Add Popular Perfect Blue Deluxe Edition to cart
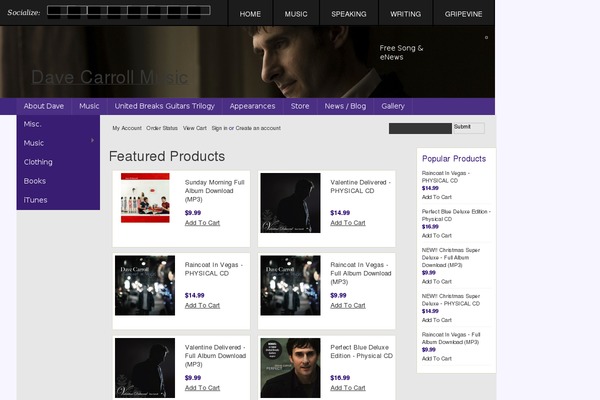 click(x=437, y=235)
